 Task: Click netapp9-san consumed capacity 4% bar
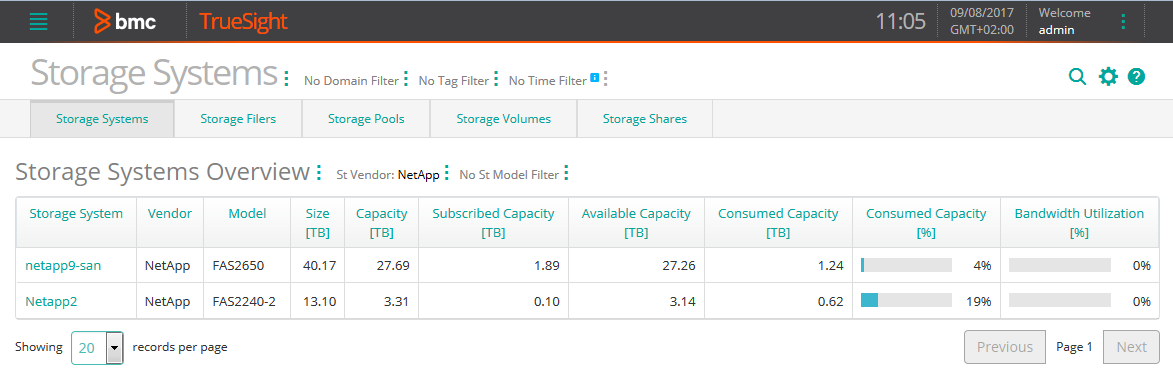coord(907,265)
